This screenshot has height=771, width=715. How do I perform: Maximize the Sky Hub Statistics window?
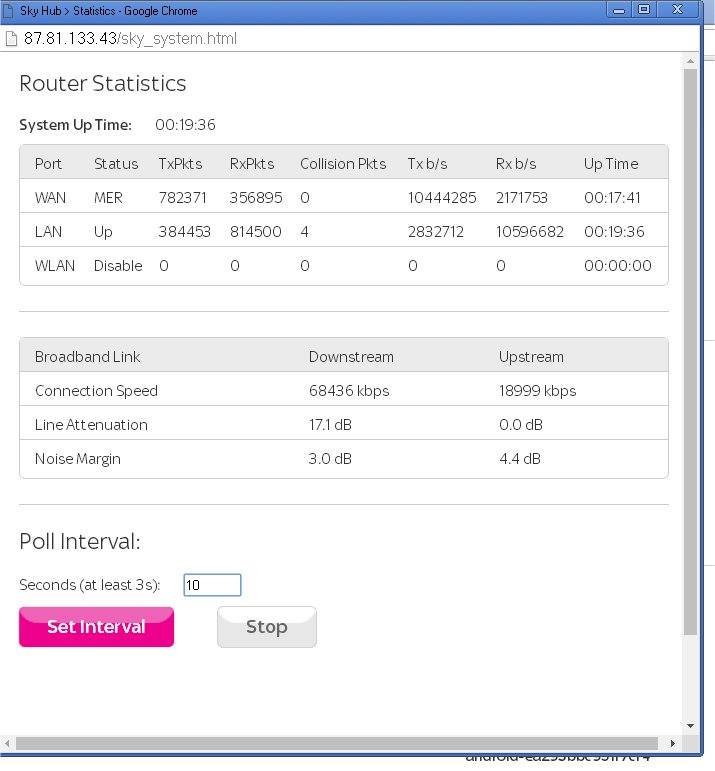coord(644,9)
